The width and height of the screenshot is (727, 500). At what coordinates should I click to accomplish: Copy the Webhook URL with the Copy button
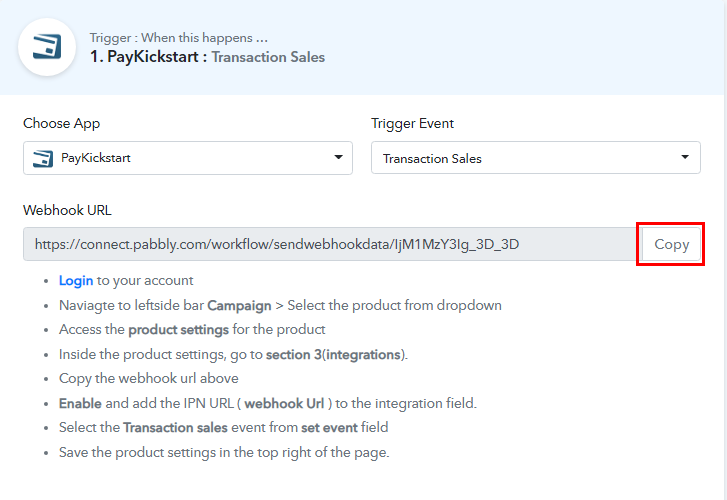pos(671,244)
